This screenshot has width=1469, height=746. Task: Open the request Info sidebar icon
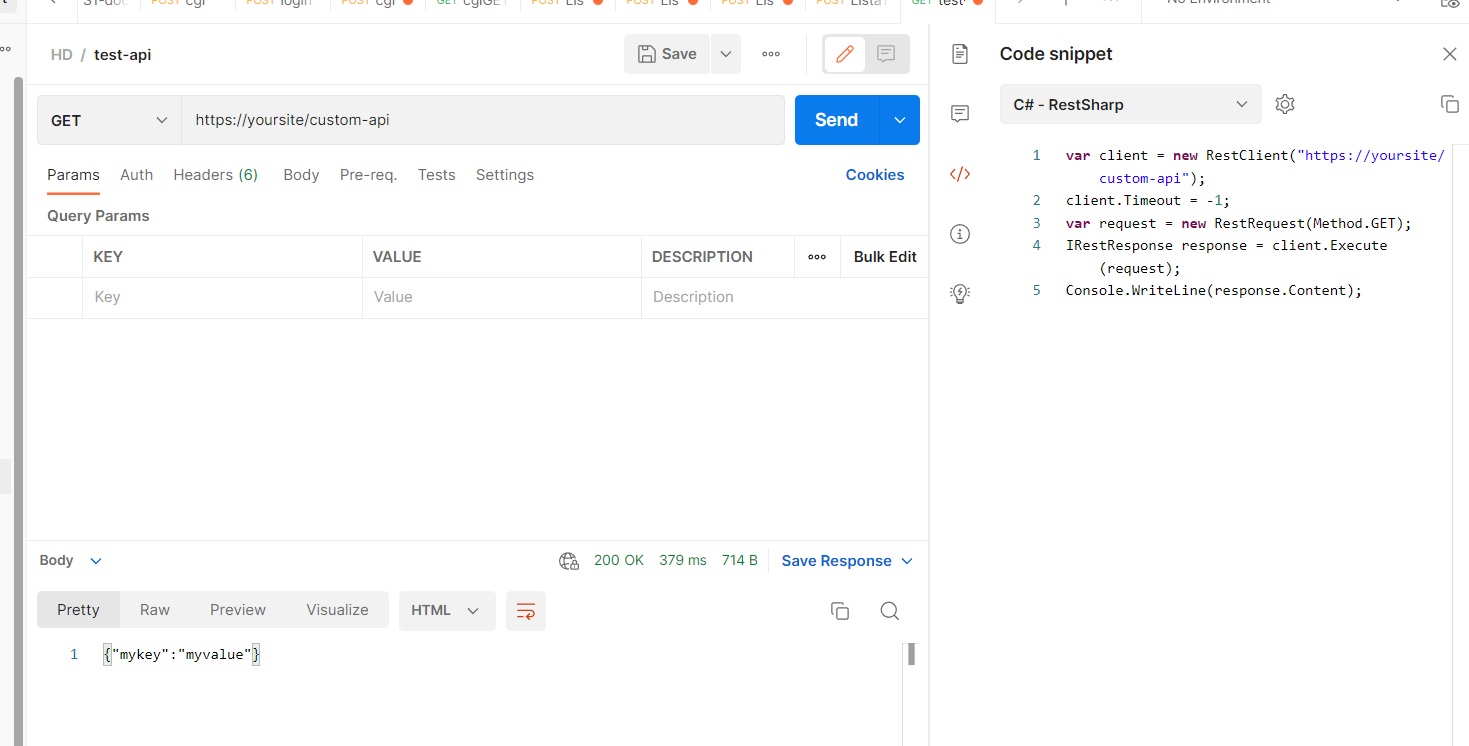point(960,234)
